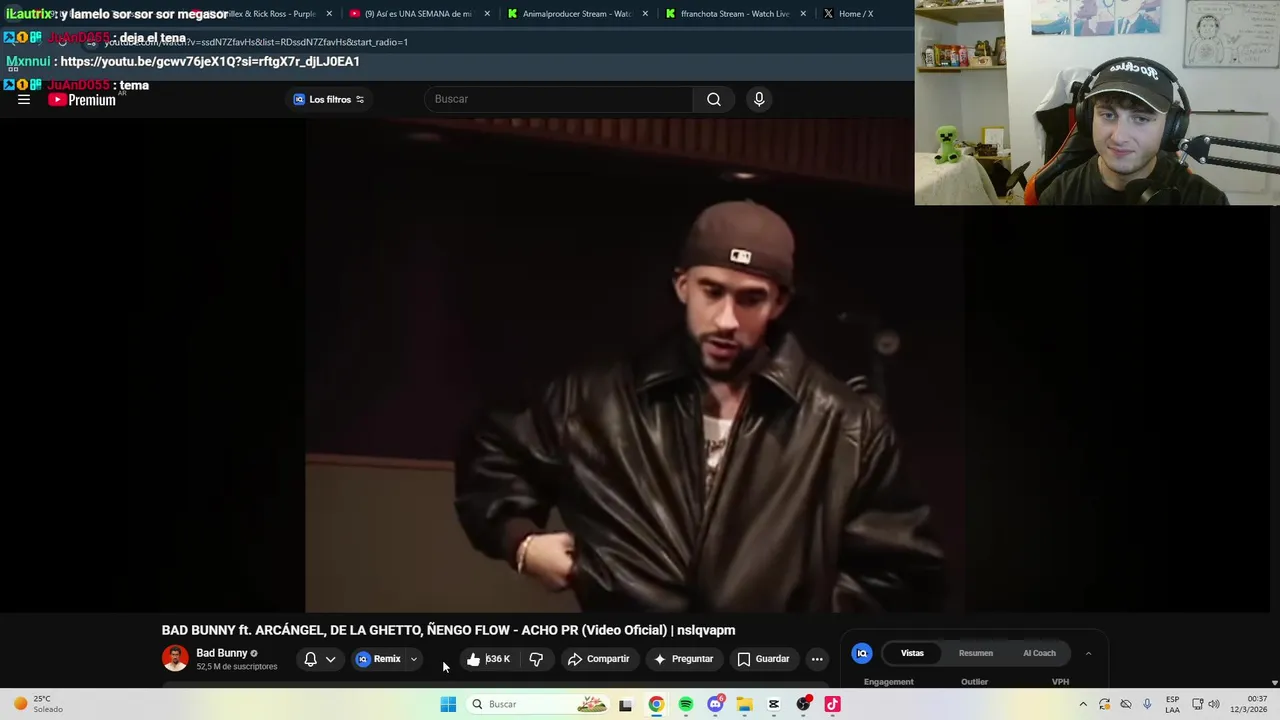
Task: Click the VPH column label
Action: tap(1060, 682)
